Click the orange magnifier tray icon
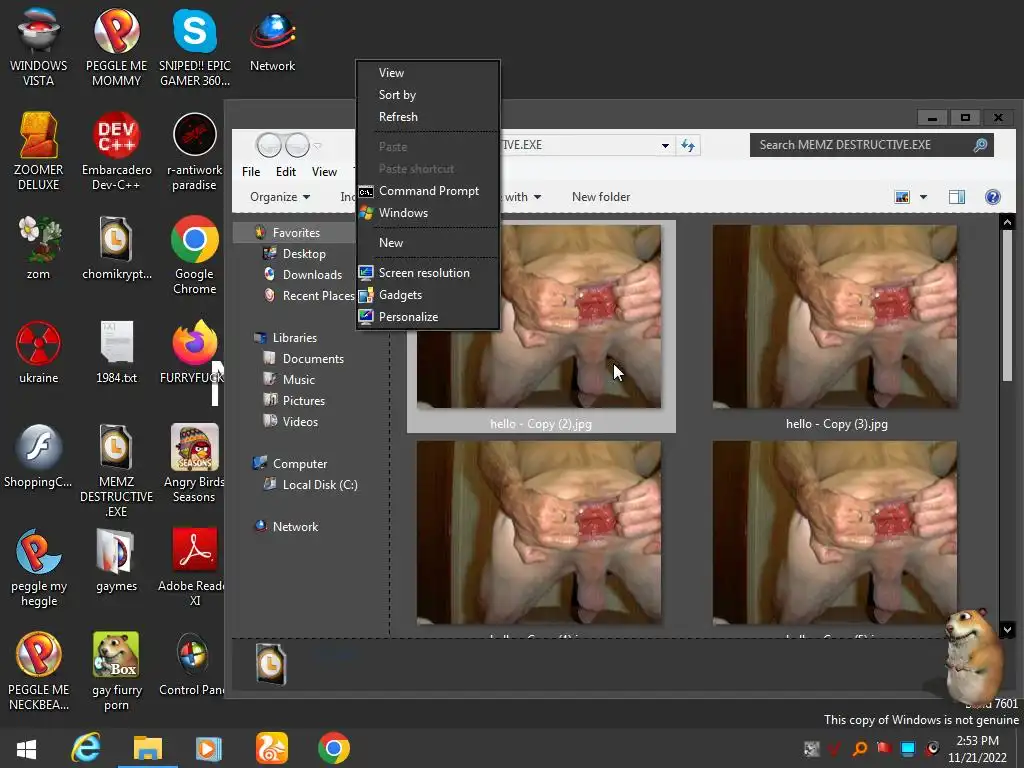 point(859,748)
